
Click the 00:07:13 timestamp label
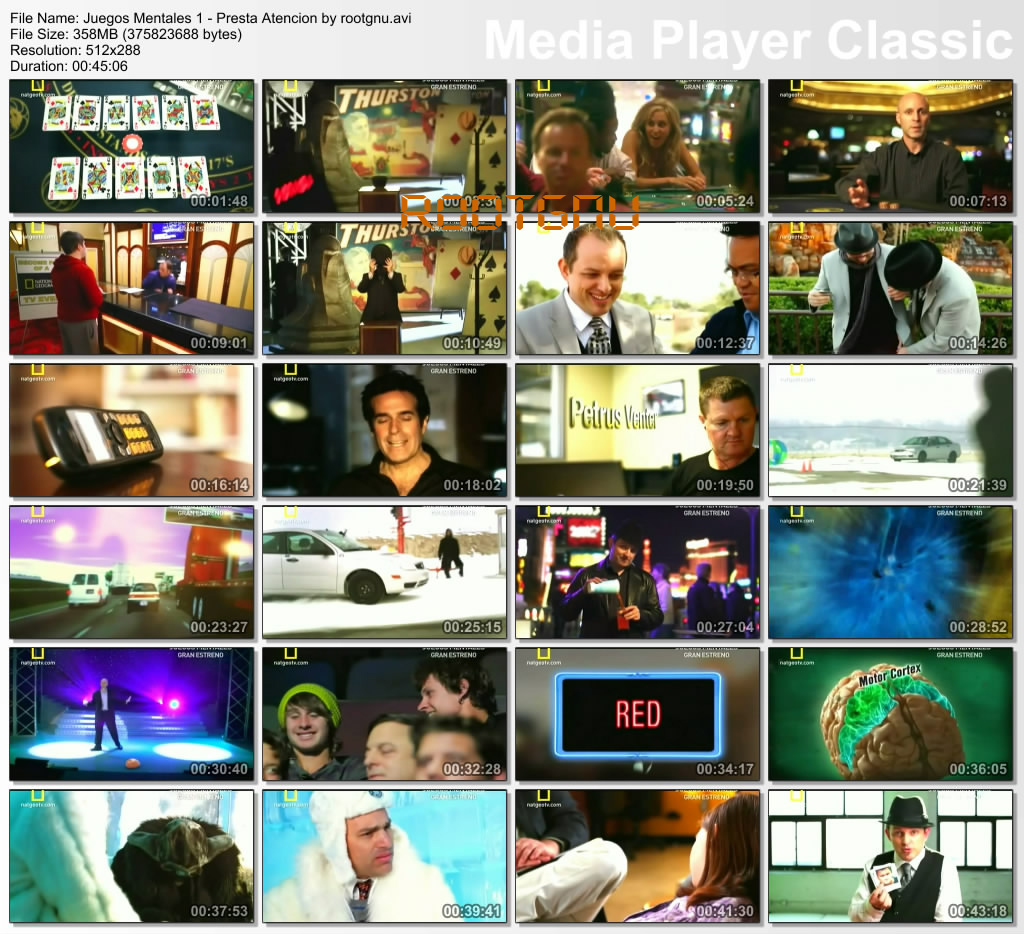click(978, 201)
